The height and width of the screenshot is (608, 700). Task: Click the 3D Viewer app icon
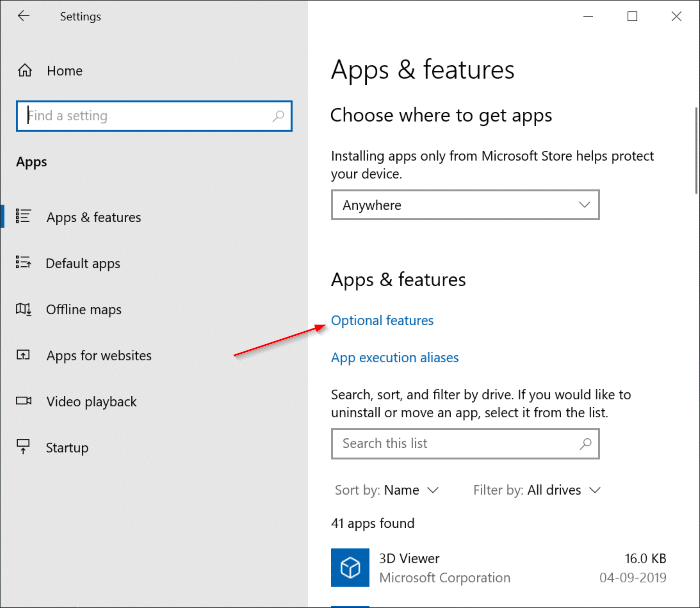(x=350, y=567)
